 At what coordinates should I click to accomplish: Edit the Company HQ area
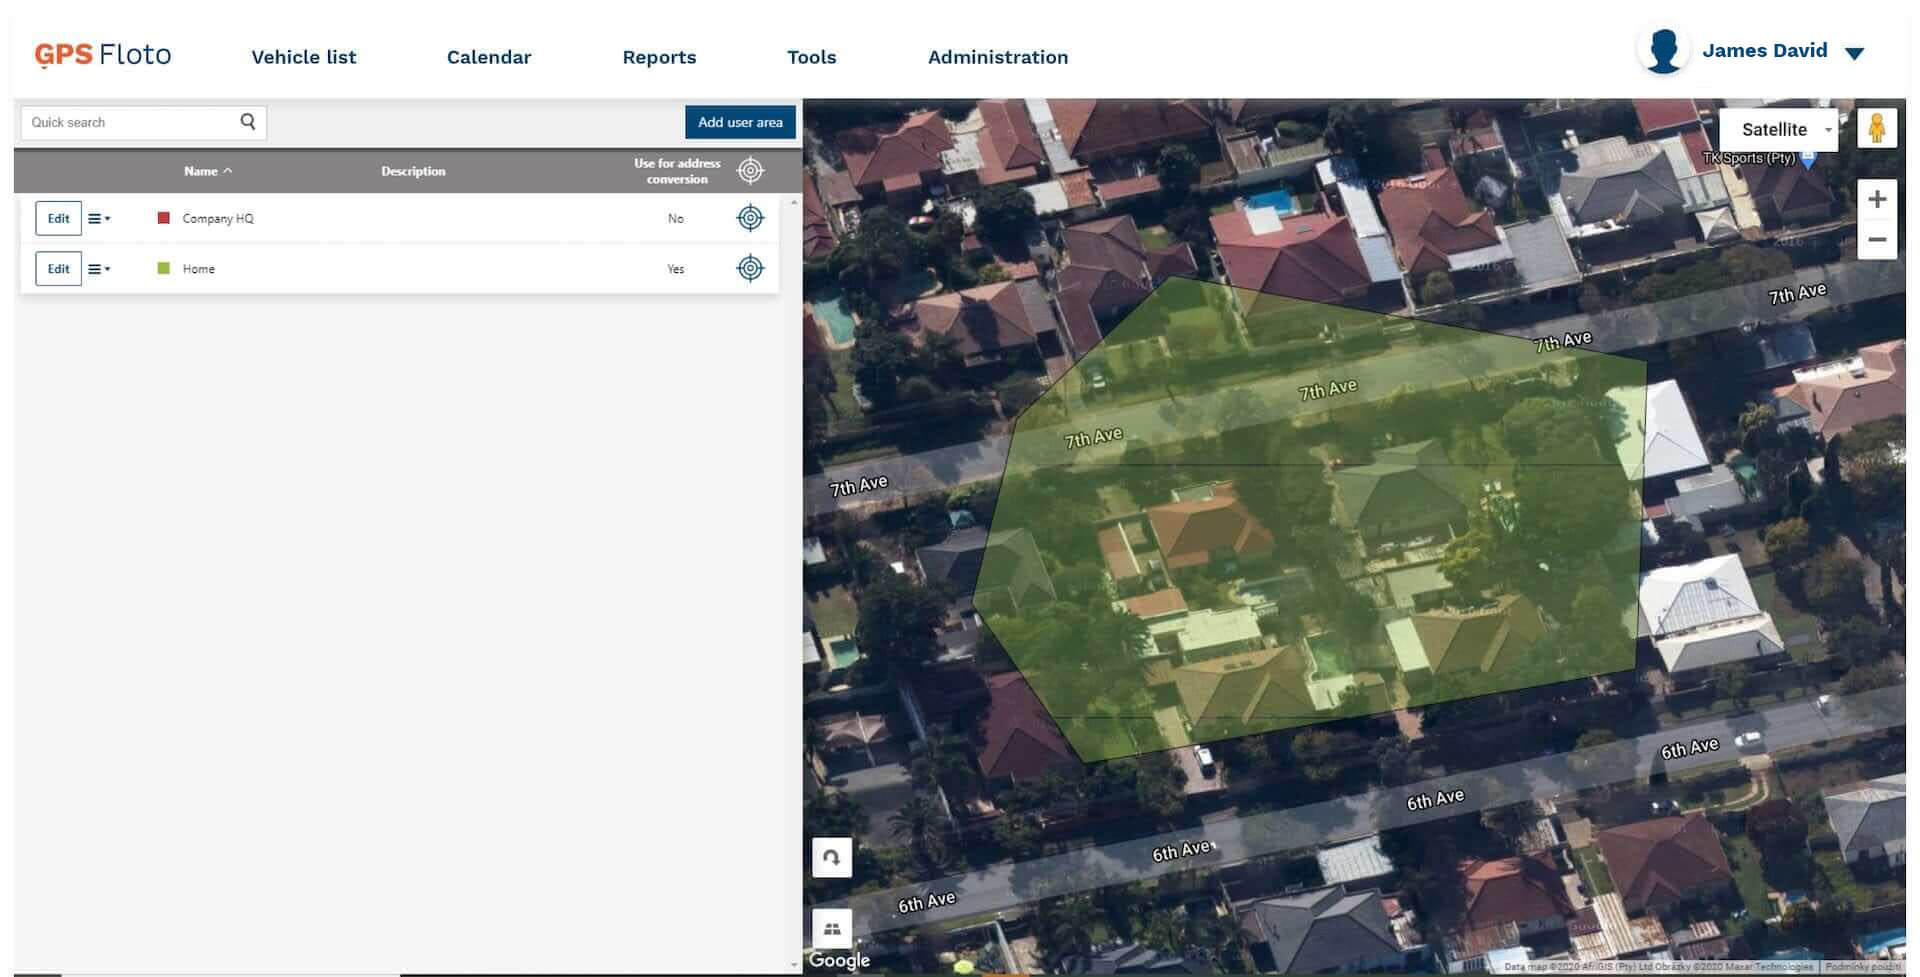[59, 218]
